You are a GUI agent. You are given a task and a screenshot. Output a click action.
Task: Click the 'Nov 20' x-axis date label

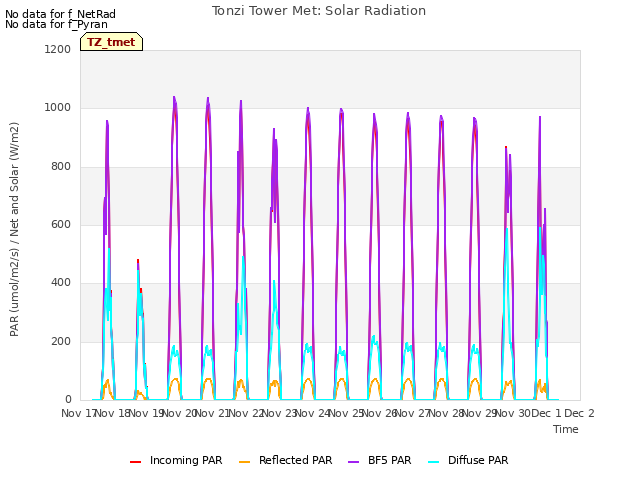(x=180, y=413)
